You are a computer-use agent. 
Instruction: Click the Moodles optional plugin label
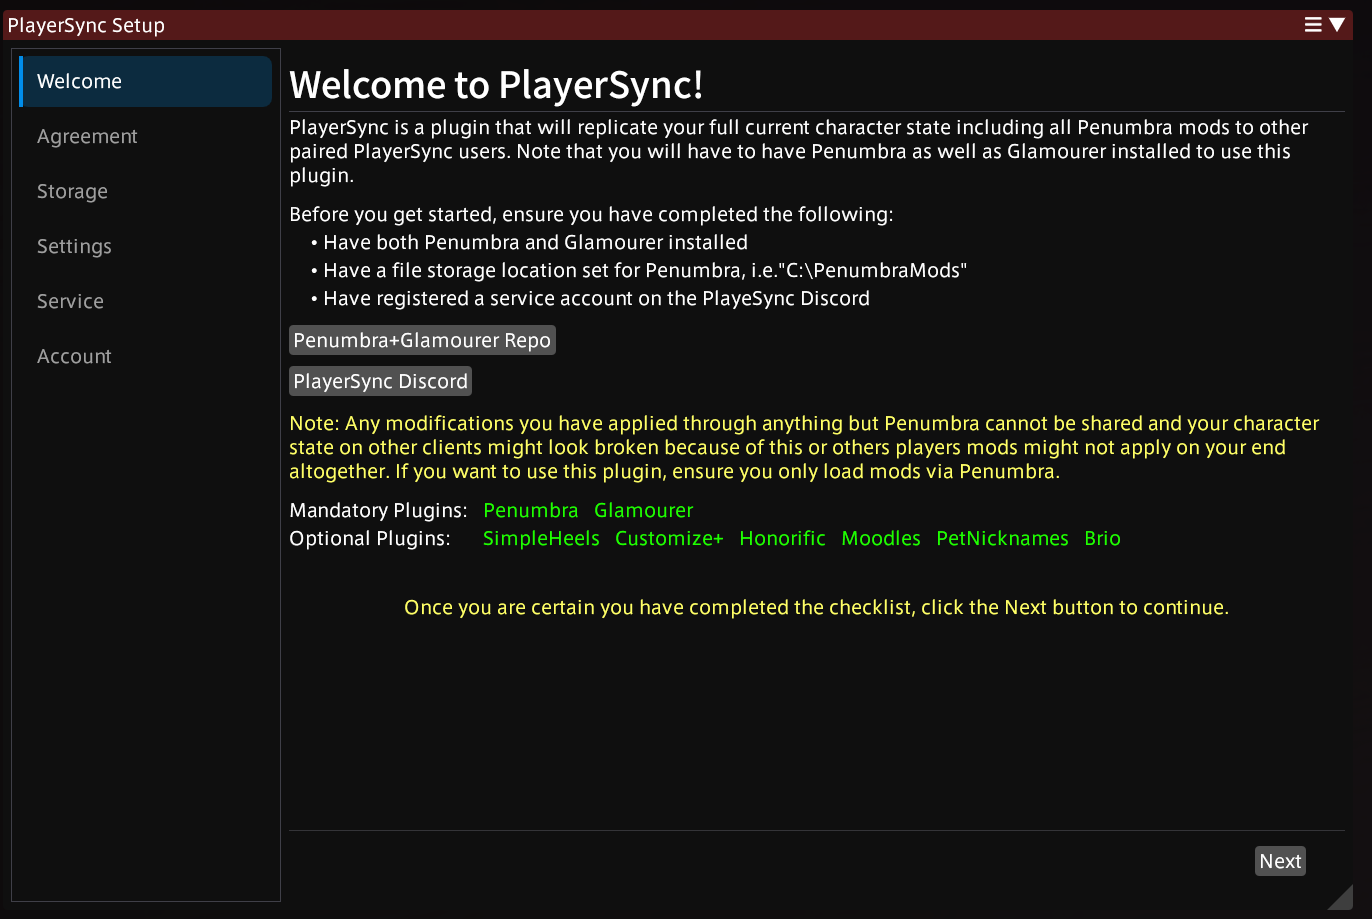tap(880, 539)
